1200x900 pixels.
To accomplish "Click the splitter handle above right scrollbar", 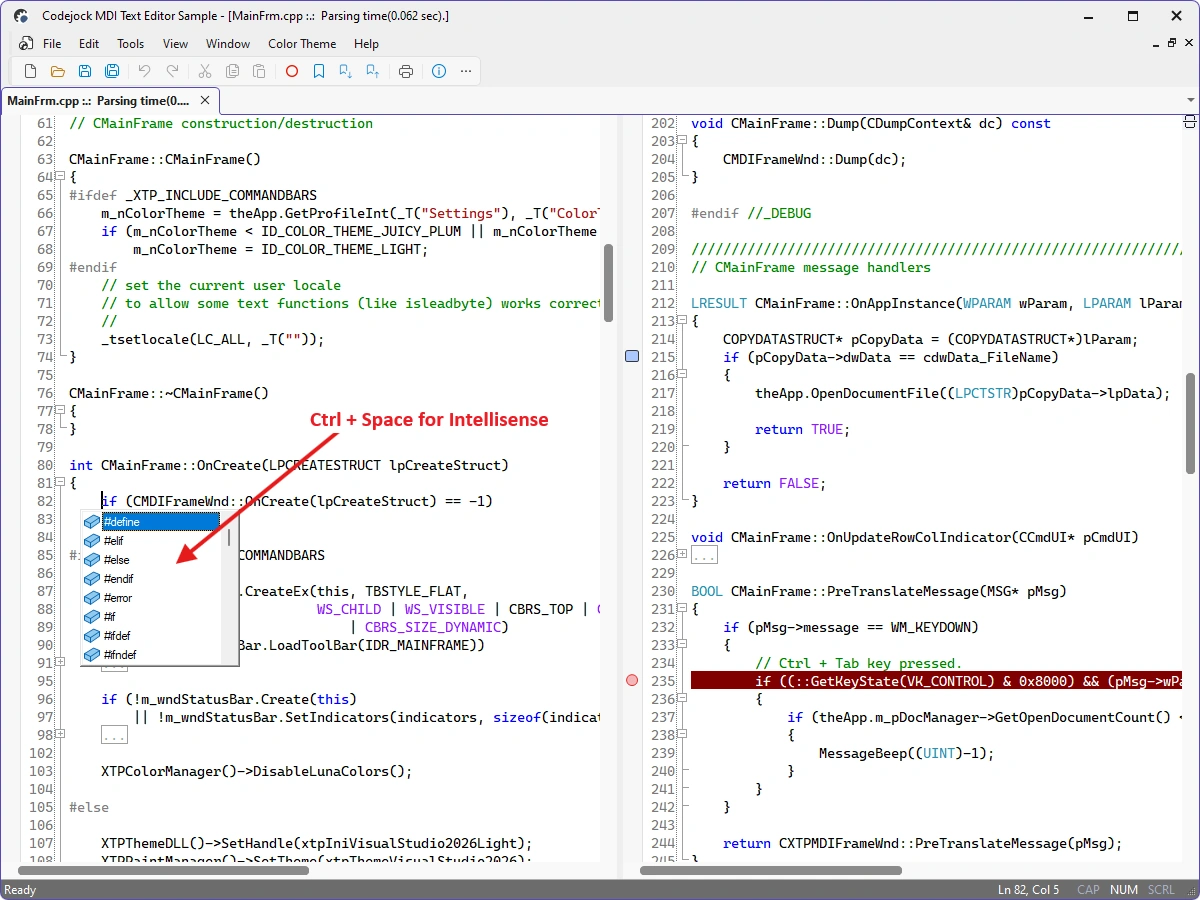I will [1190, 121].
